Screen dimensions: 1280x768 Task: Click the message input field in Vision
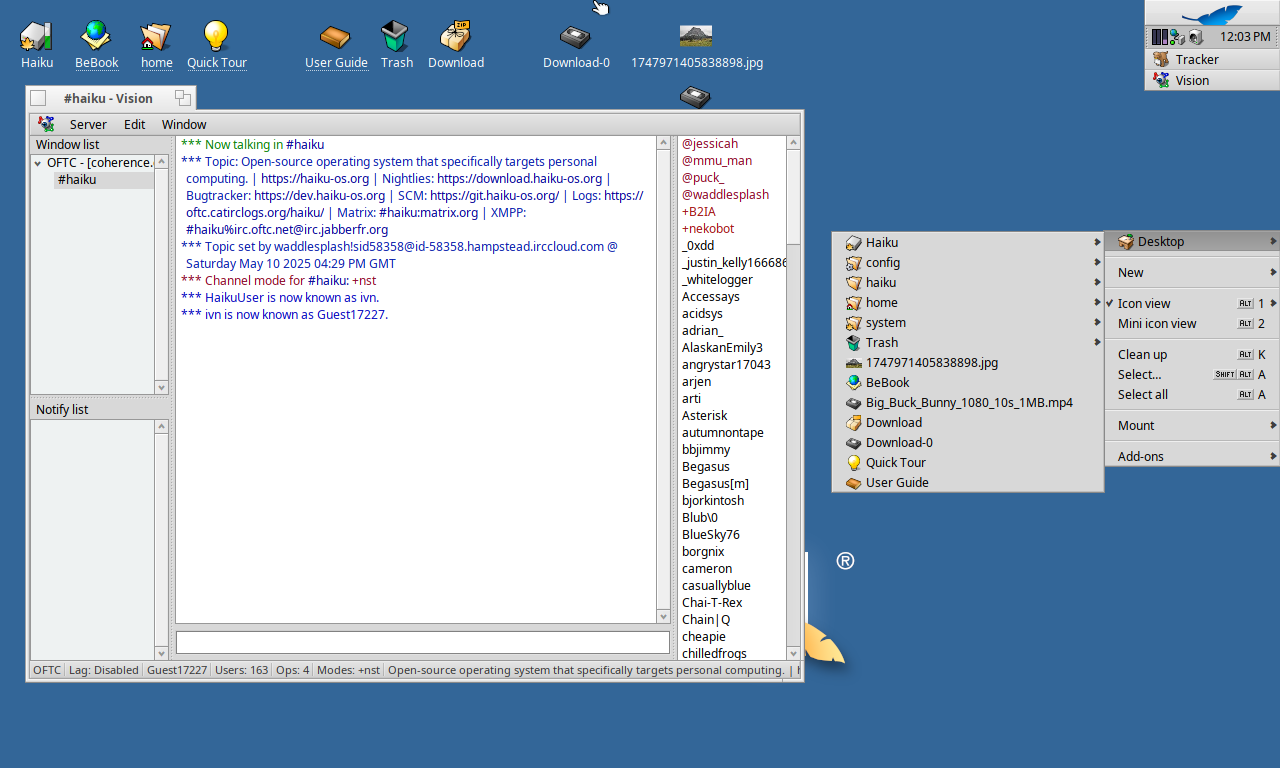(x=423, y=642)
